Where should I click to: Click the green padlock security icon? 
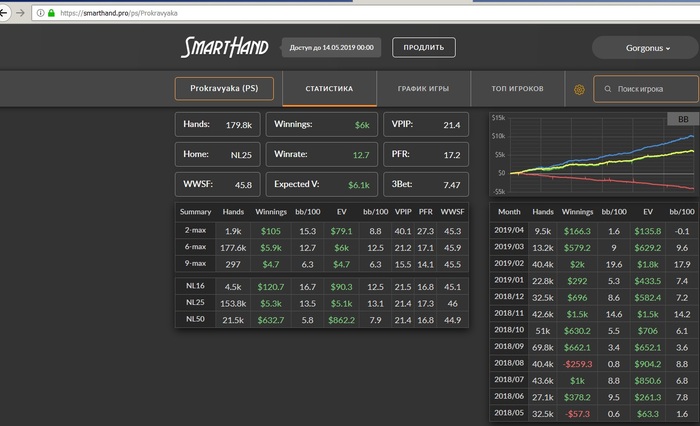51,13
